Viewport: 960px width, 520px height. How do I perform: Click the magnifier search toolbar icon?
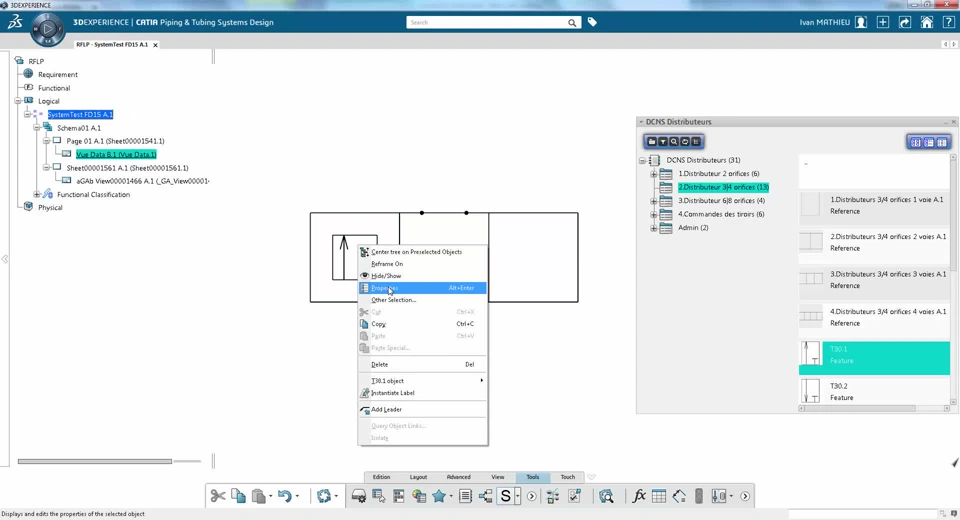606,496
